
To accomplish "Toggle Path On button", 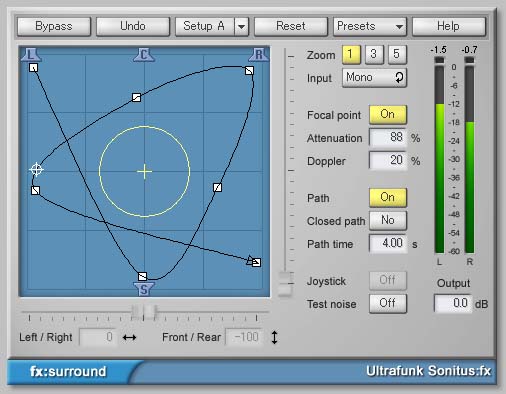I will pos(388,197).
